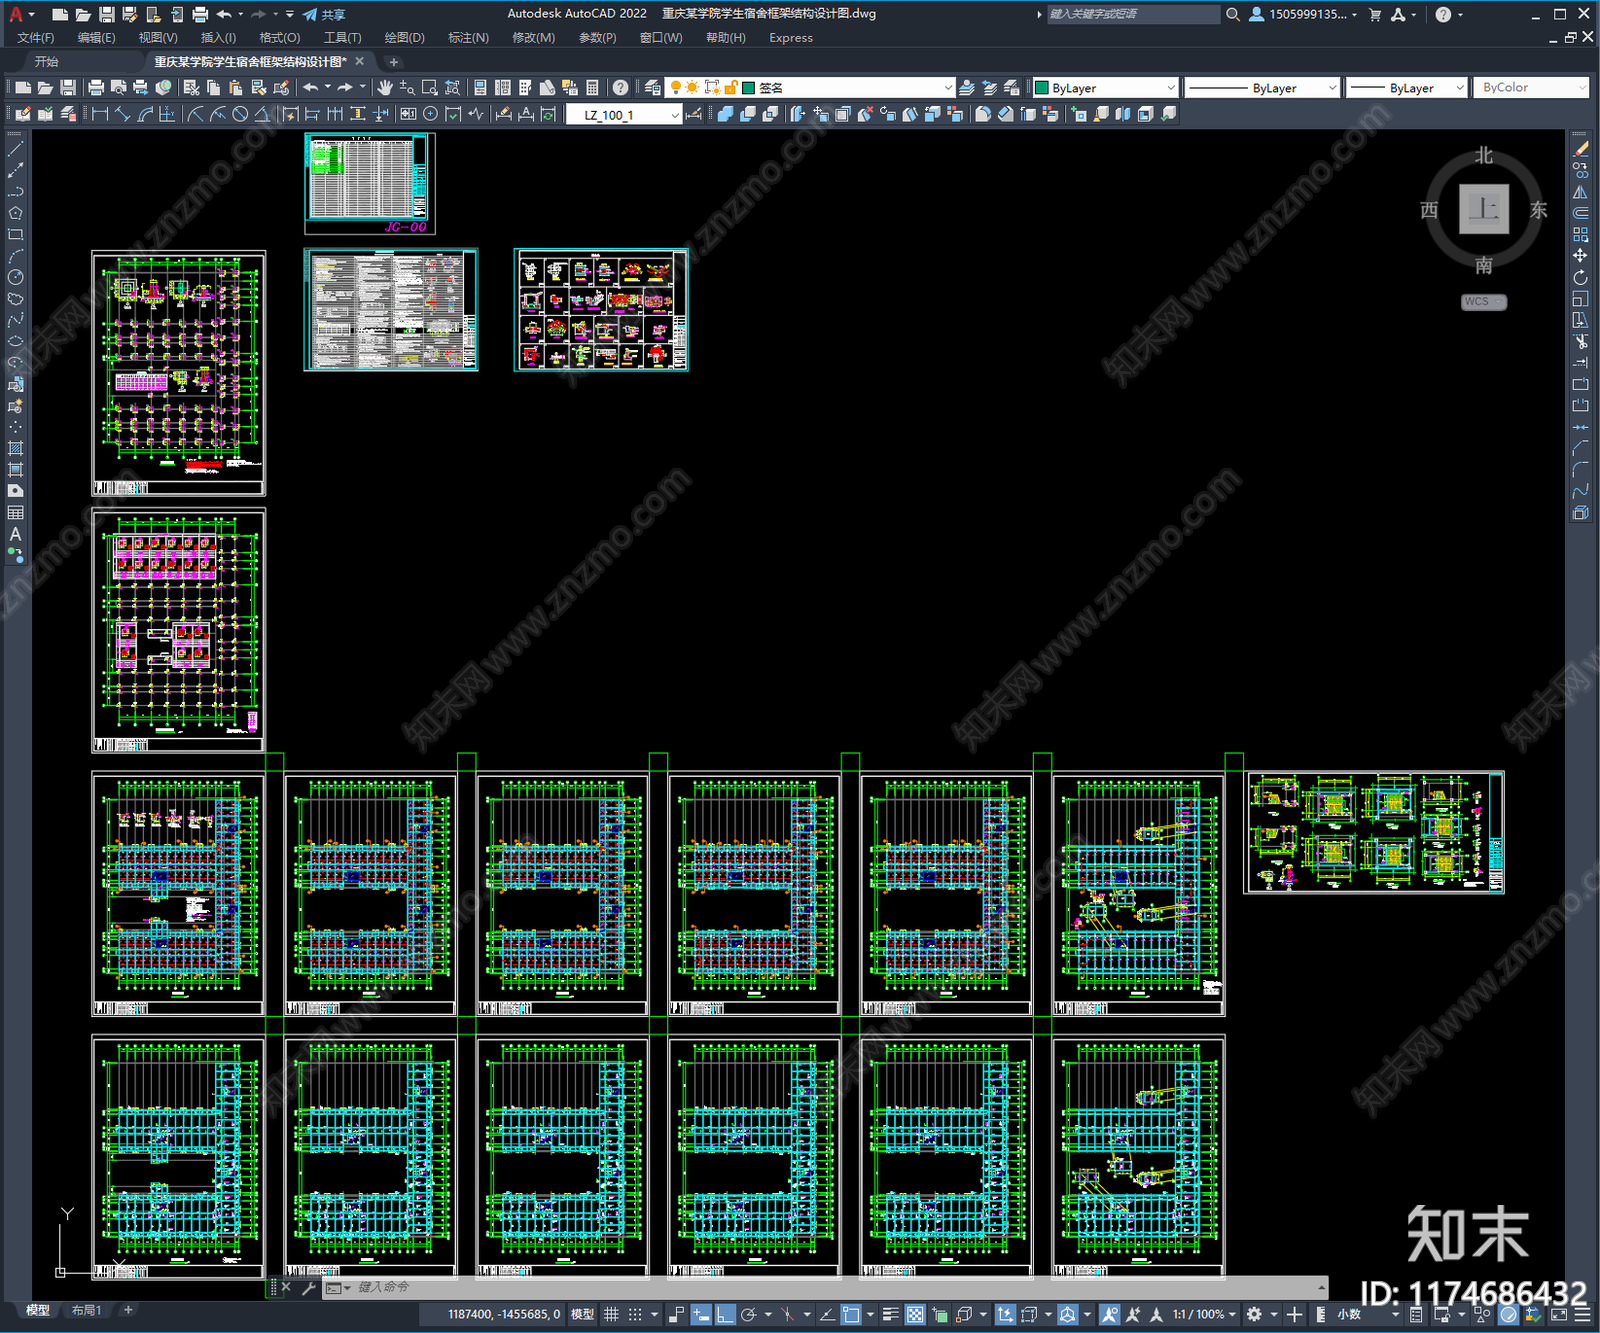Click the Center Mark dimension icon
This screenshot has width=1600, height=1333.
coord(430,114)
